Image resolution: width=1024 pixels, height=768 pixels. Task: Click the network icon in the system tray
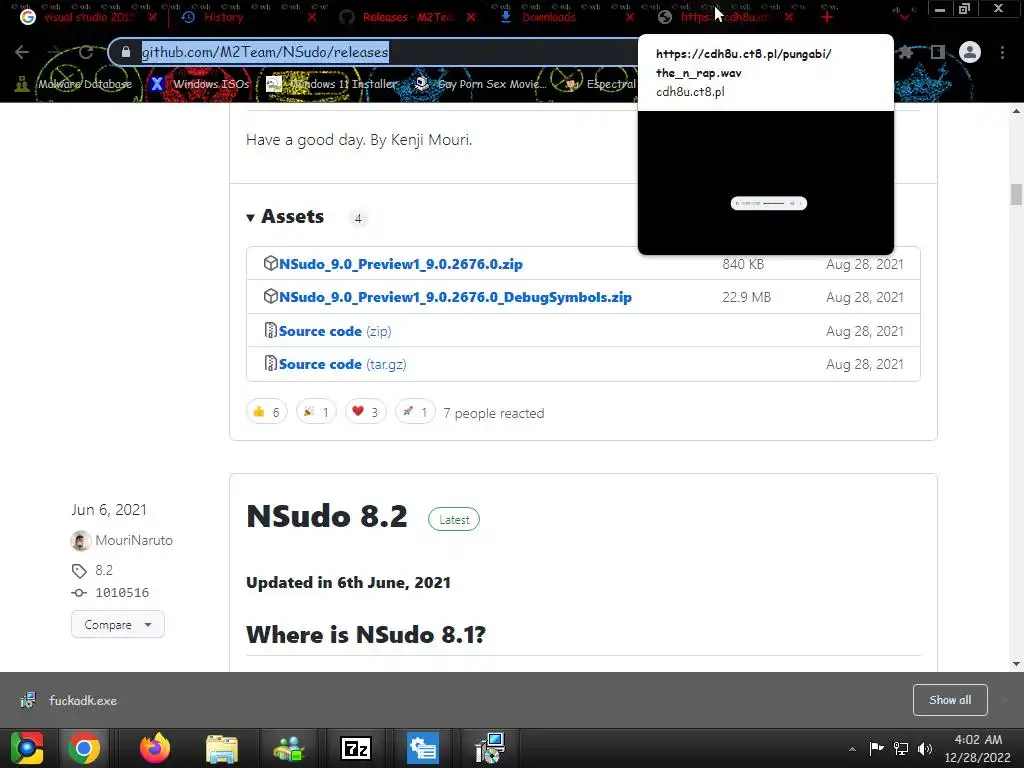click(901, 748)
